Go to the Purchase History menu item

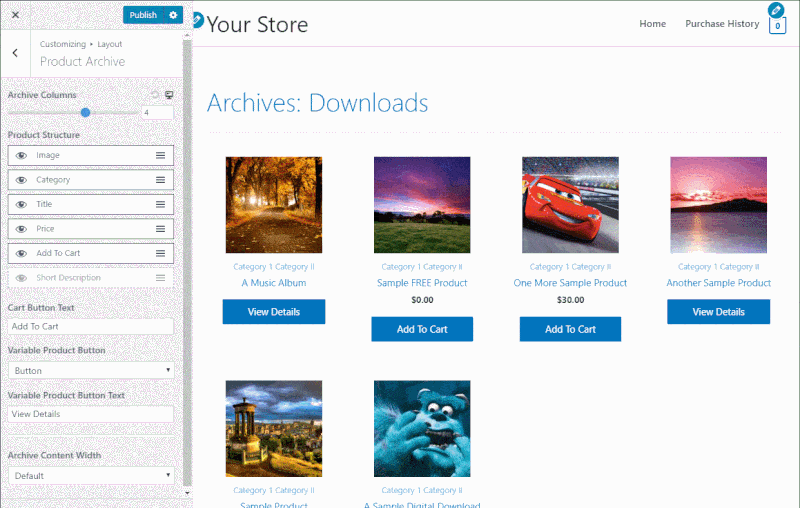722,23
